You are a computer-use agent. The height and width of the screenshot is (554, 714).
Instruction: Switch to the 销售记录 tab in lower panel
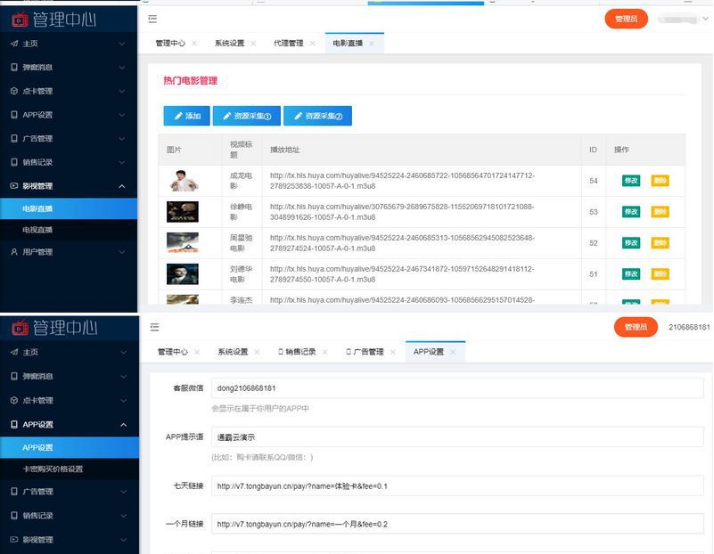(x=297, y=352)
